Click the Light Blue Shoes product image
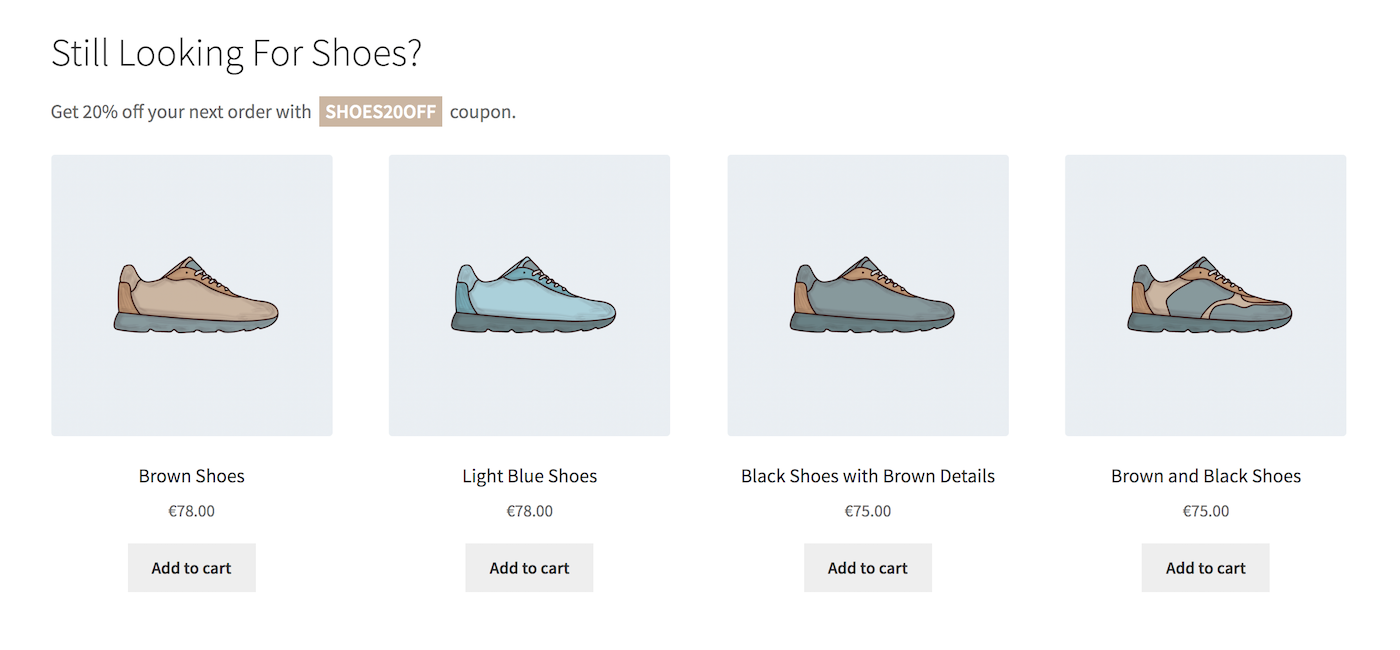The width and height of the screenshot is (1400, 650). pyautogui.click(x=529, y=294)
